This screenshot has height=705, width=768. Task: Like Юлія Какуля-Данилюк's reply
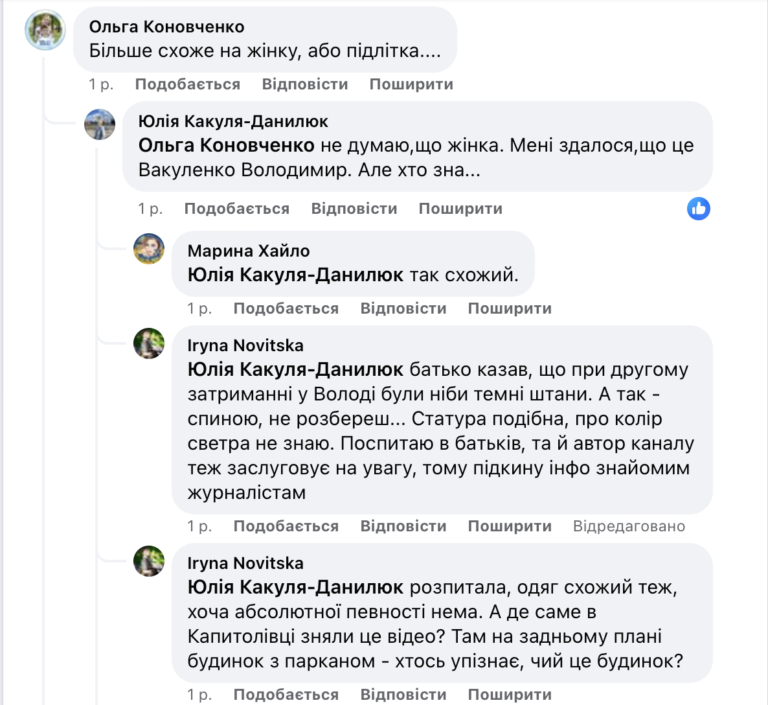[x=237, y=209]
